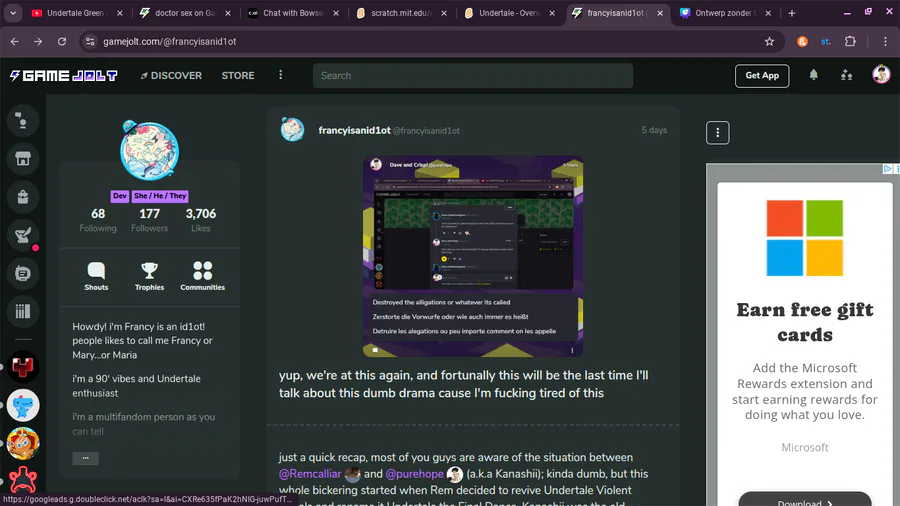Open a new browser tab
The height and width of the screenshot is (506, 900).
[792, 13]
